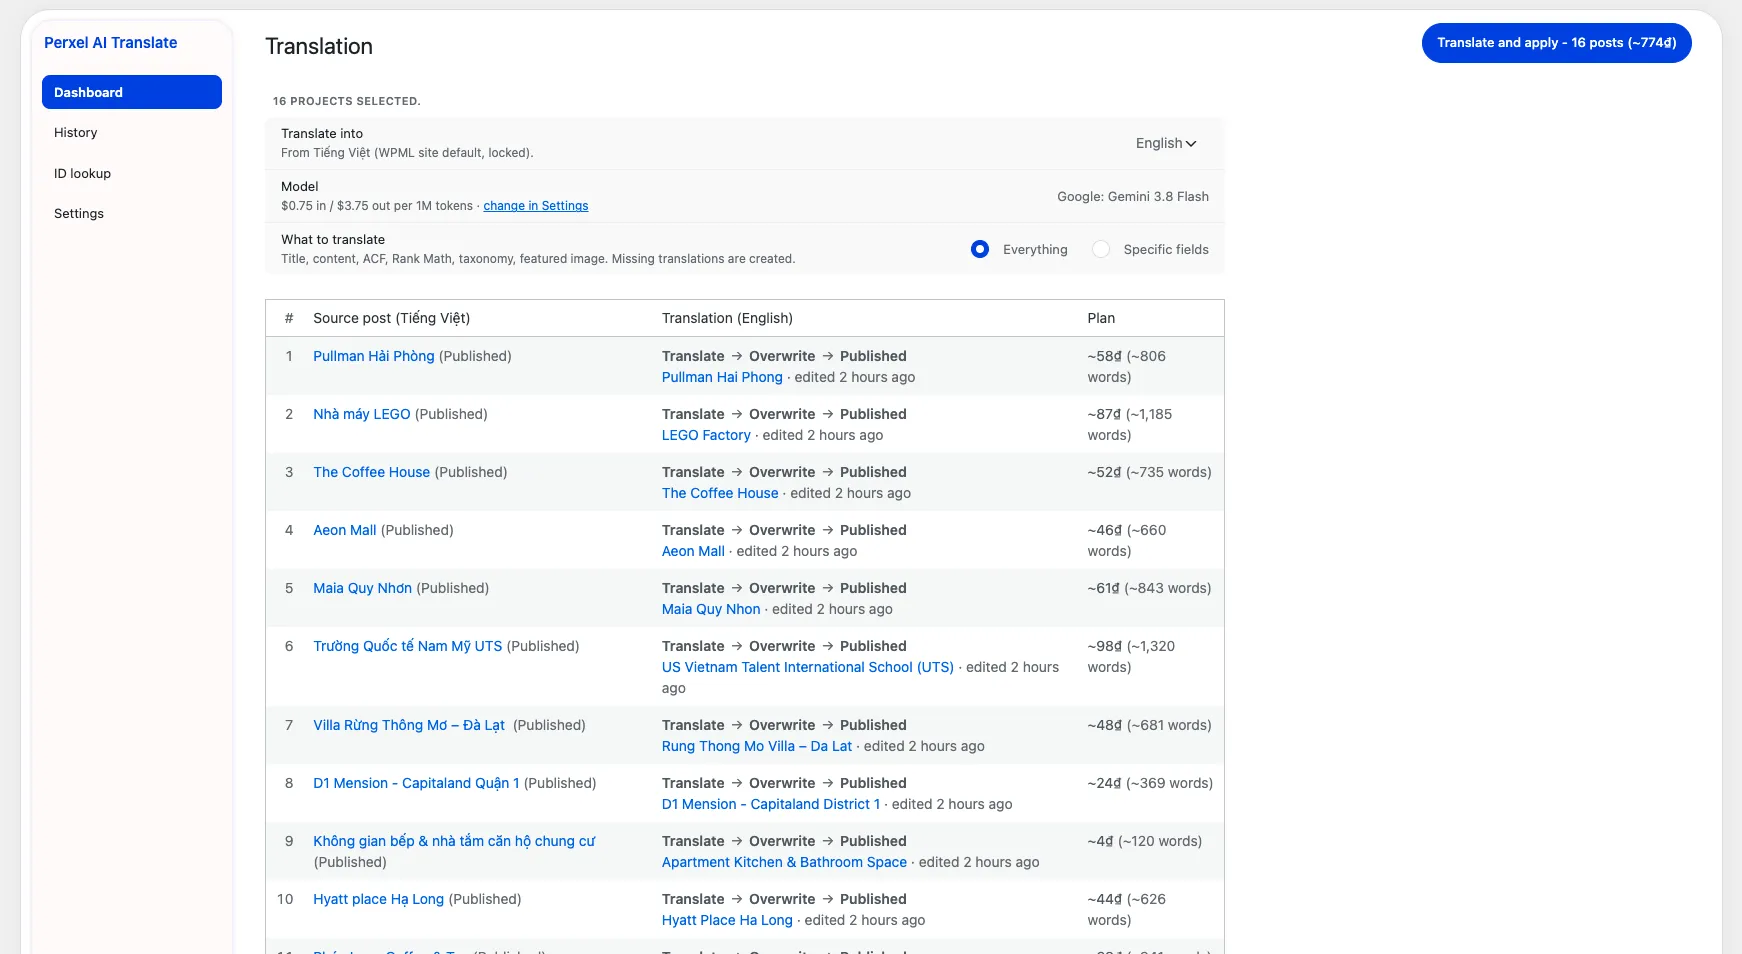1742x954 pixels.
Task: Open English translation Aeon Mall
Action: 693,551
